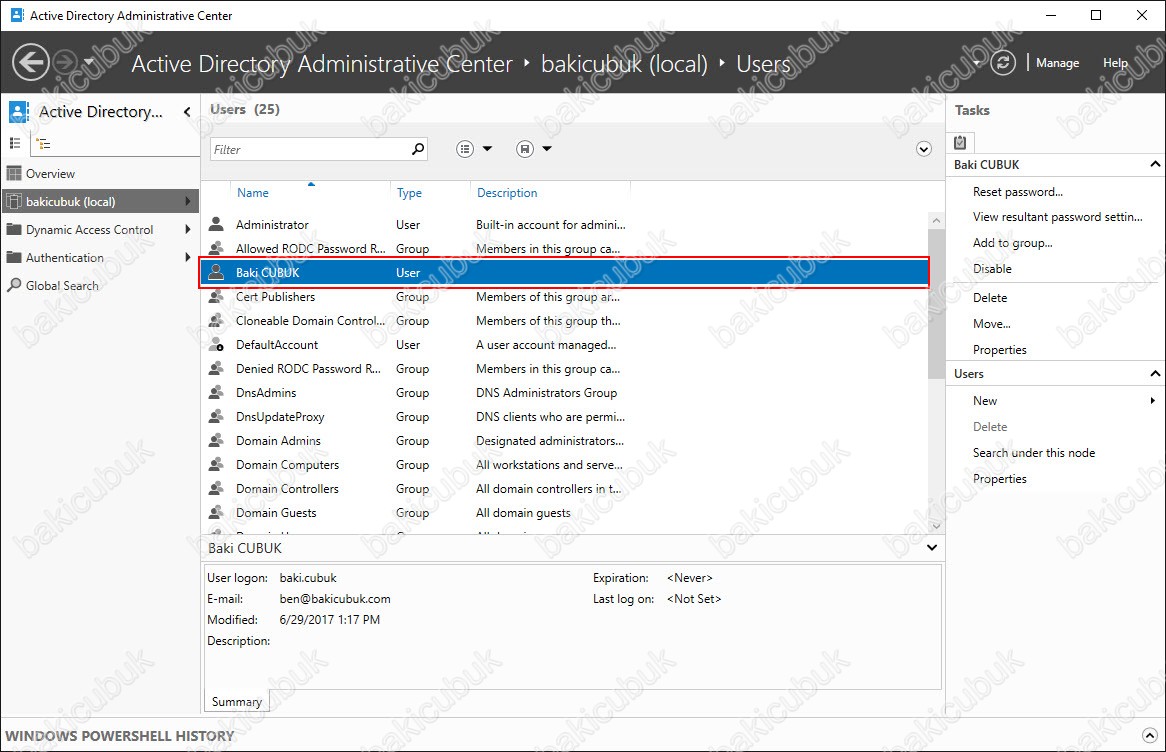Viewport: 1166px width, 752px height.
Task: Expand the Windows PowerShell History panel
Action: (1150, 735)
